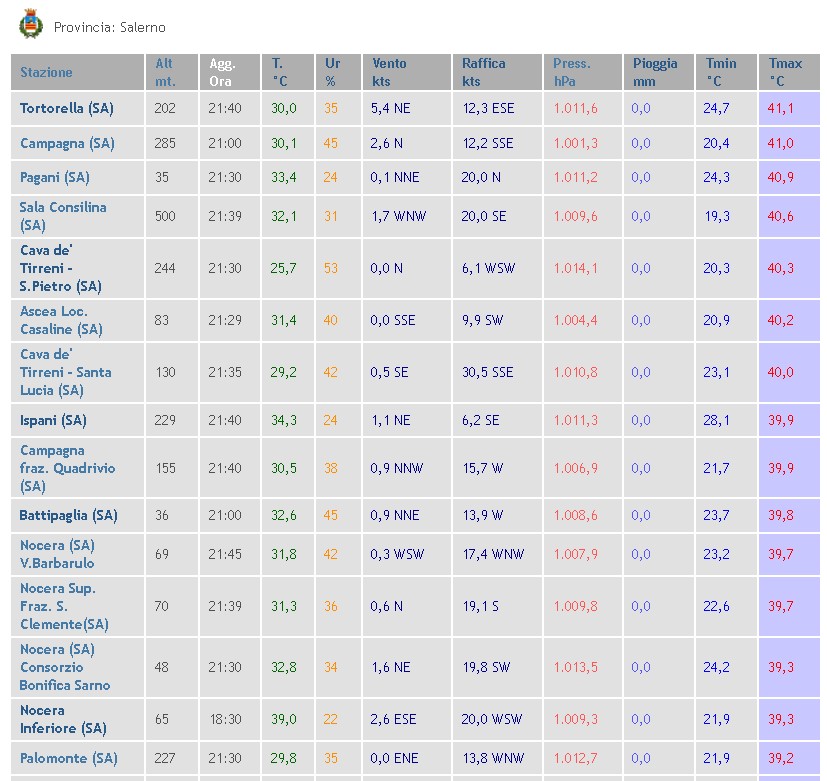Open the Tortorella (SA) station page
The image size is (827, 781).
(66, 109)
